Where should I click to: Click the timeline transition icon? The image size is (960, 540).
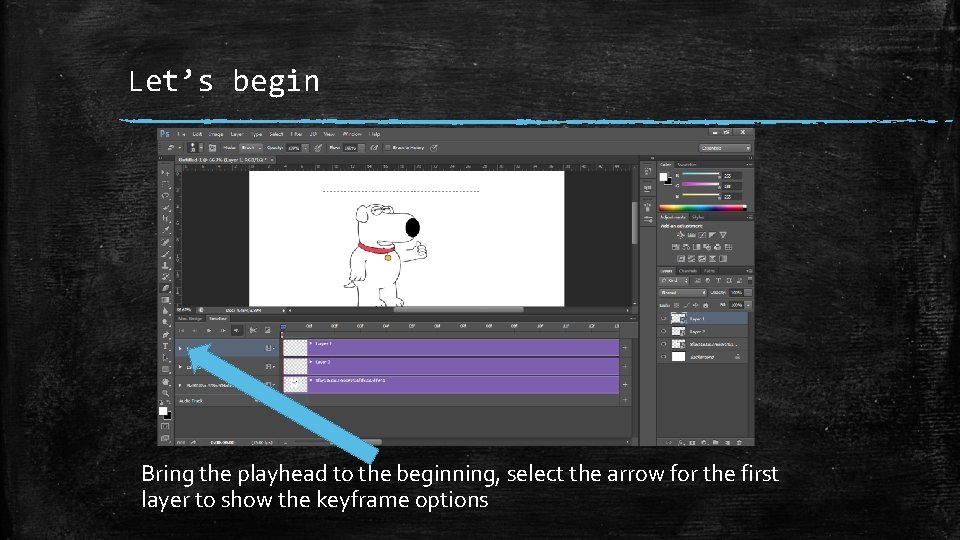pos(268,331)
